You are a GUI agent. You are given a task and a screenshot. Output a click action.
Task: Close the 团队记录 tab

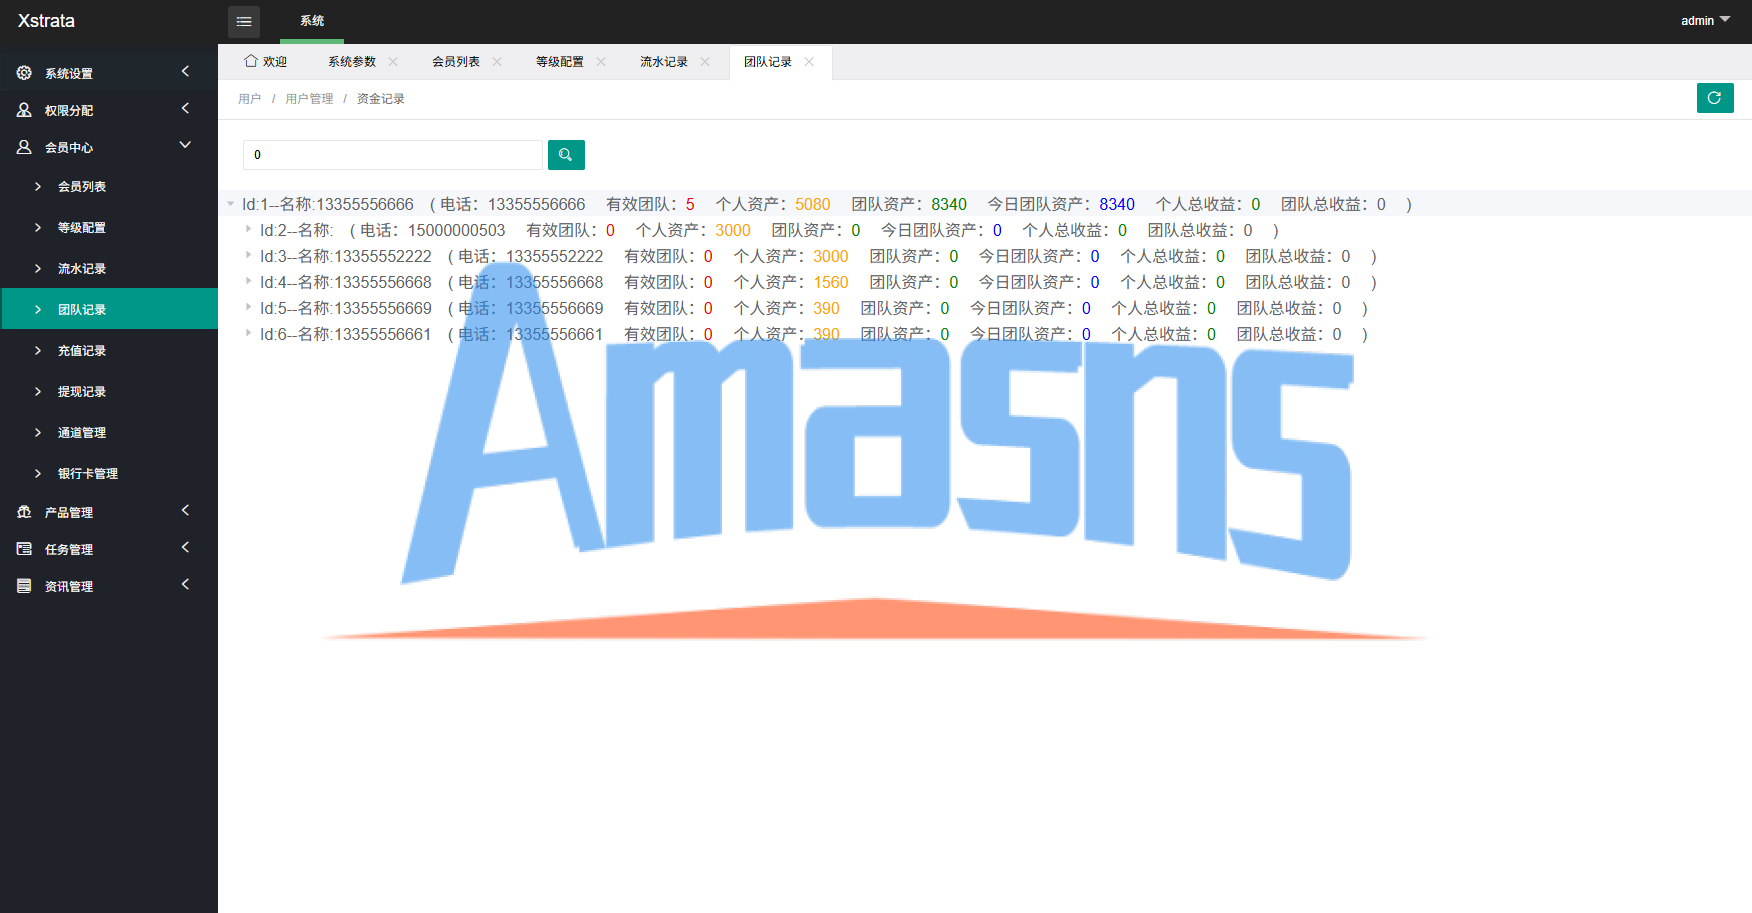point(809,62)
